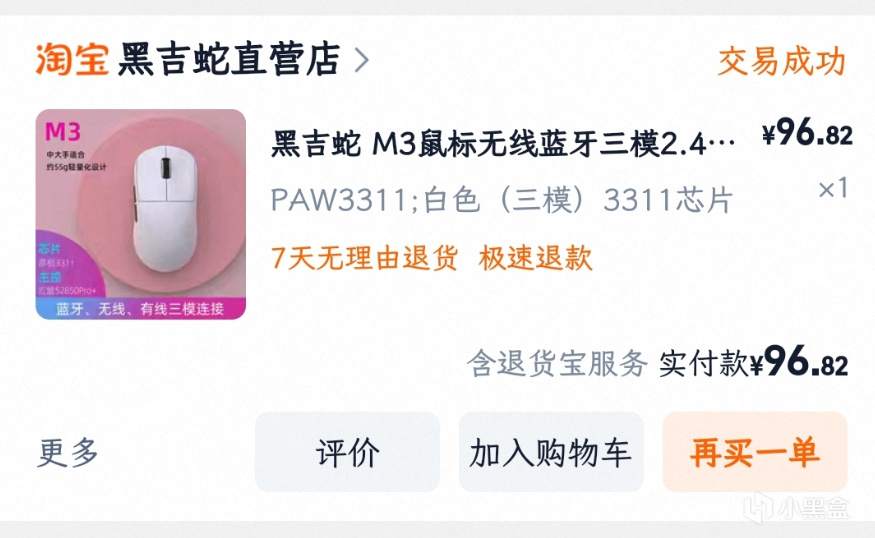Open the 含退货宝服务 info
Viewport: 875px width, 538px height.
click(x=557, y=363)
